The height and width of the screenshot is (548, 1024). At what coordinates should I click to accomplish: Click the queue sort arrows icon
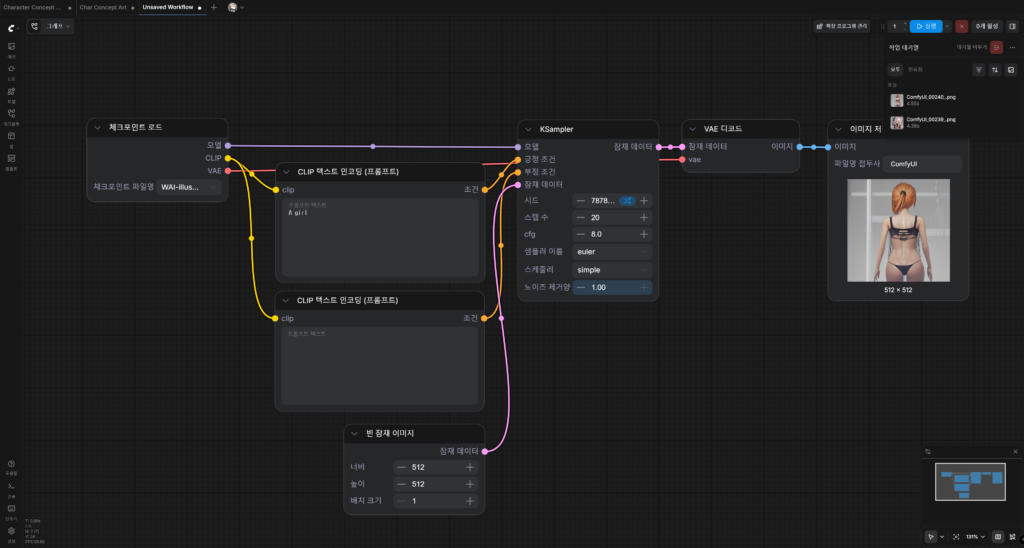995,70
